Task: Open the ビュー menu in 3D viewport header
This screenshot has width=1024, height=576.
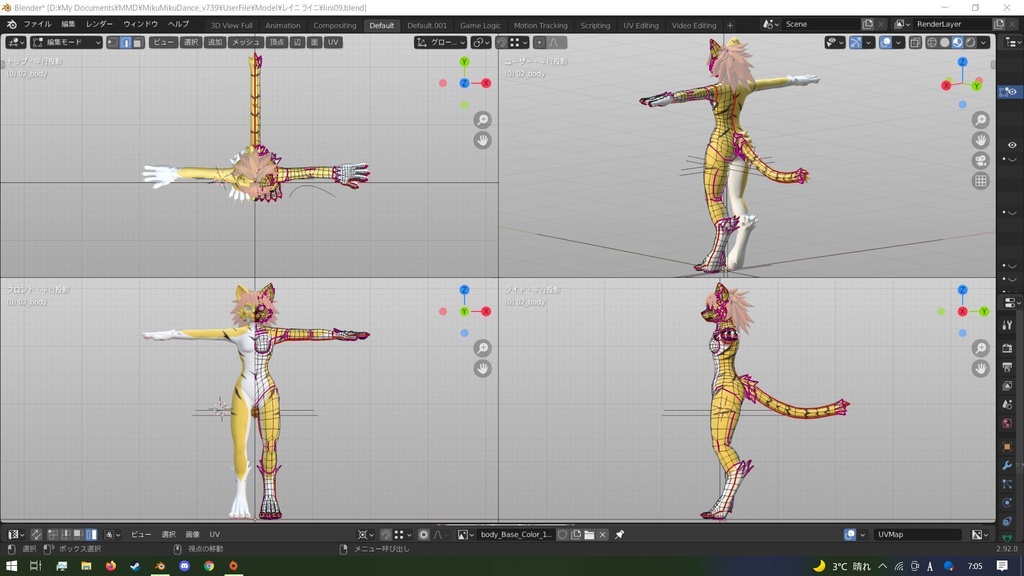Action: pyautogui.click(x=163, y=42)
